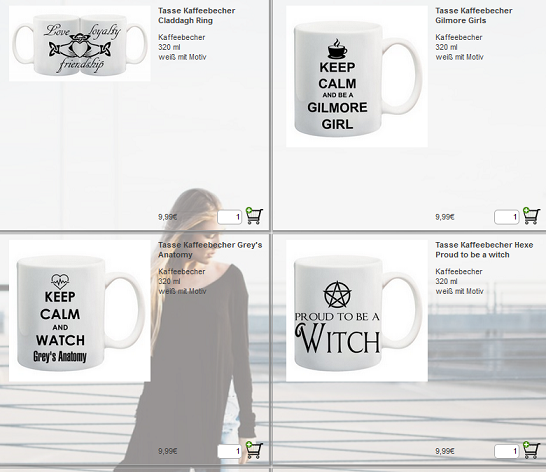Click 'Kaffeebecher' description under Grey's Anatomy title
Screen dimensions: 546x472
(x=181, y=271)
